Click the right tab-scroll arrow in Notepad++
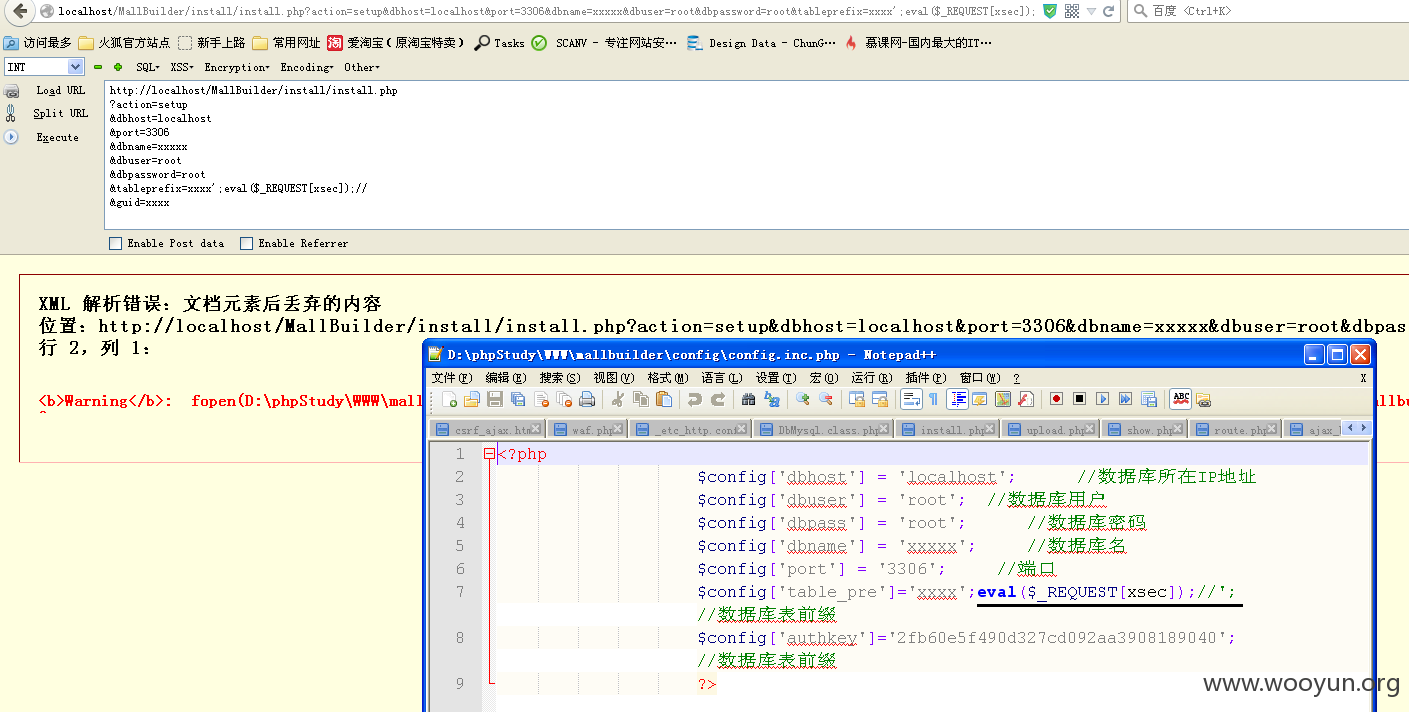 (1363, 428)
